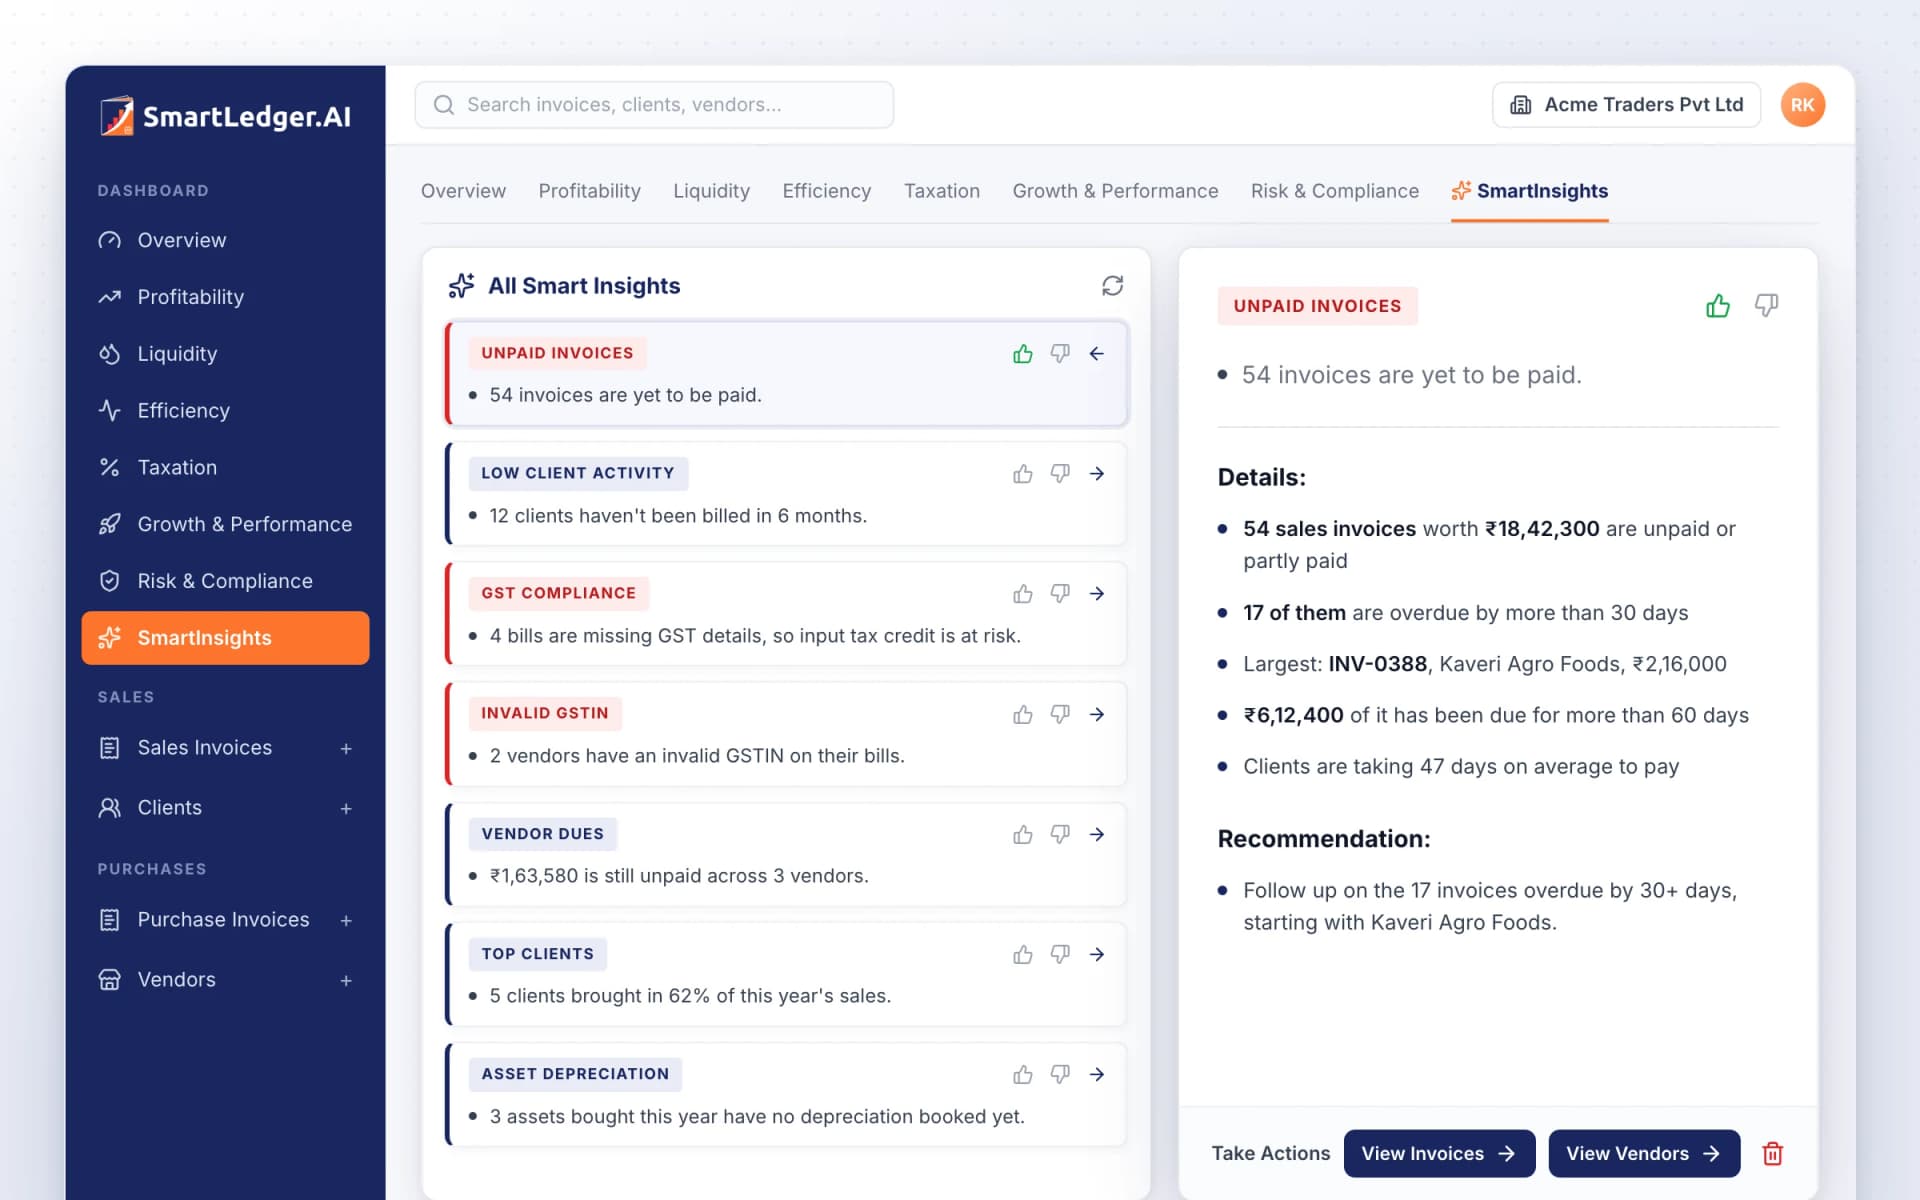
Task: Add a new Vendor with plus icon
Action: (346, 980)
